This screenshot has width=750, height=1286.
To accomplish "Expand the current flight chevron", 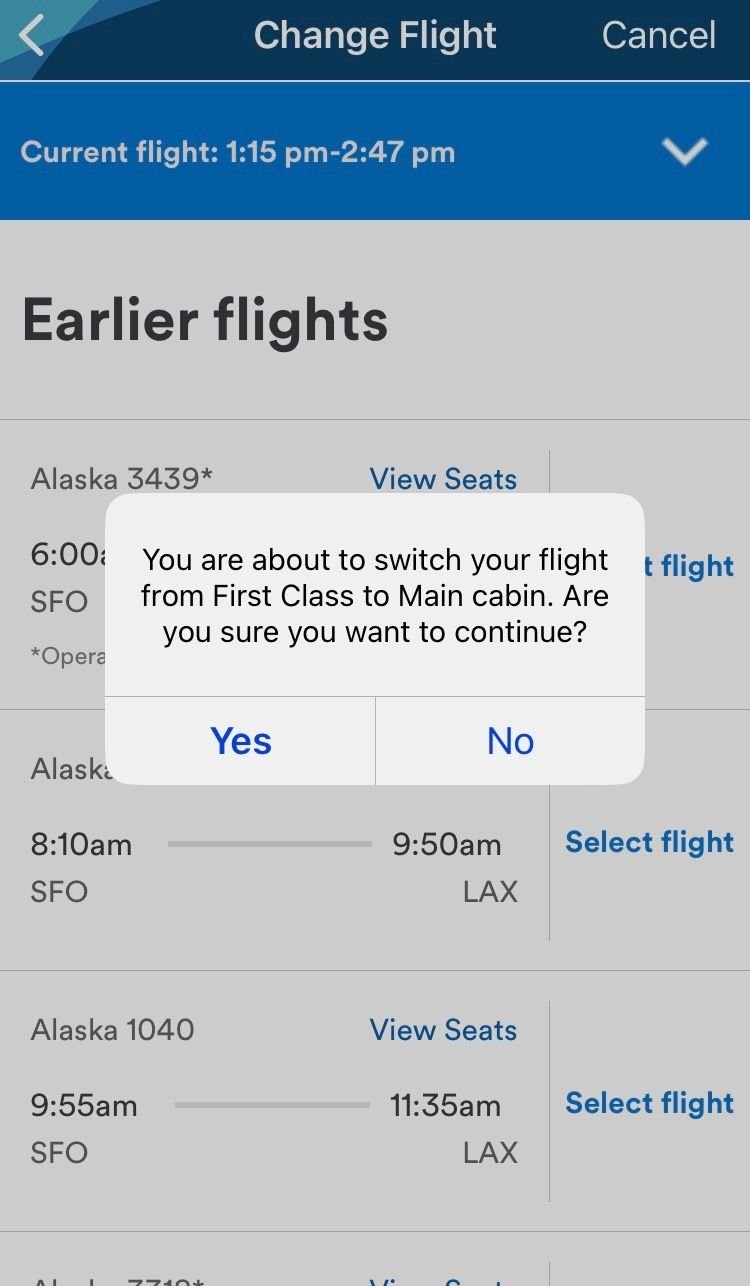I will [x=685, y=151].
